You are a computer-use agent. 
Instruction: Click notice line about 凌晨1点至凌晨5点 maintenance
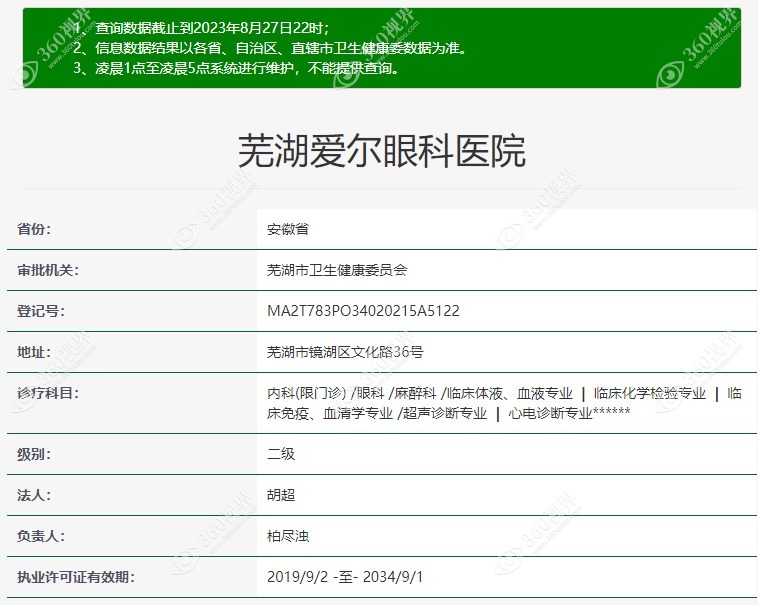pyautogui.click(x=236, y=68)
